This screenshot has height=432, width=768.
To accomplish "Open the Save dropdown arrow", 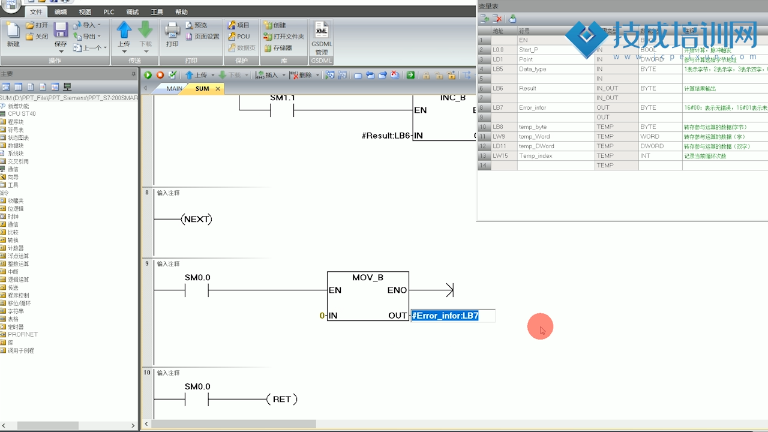I will coord(61,51).
